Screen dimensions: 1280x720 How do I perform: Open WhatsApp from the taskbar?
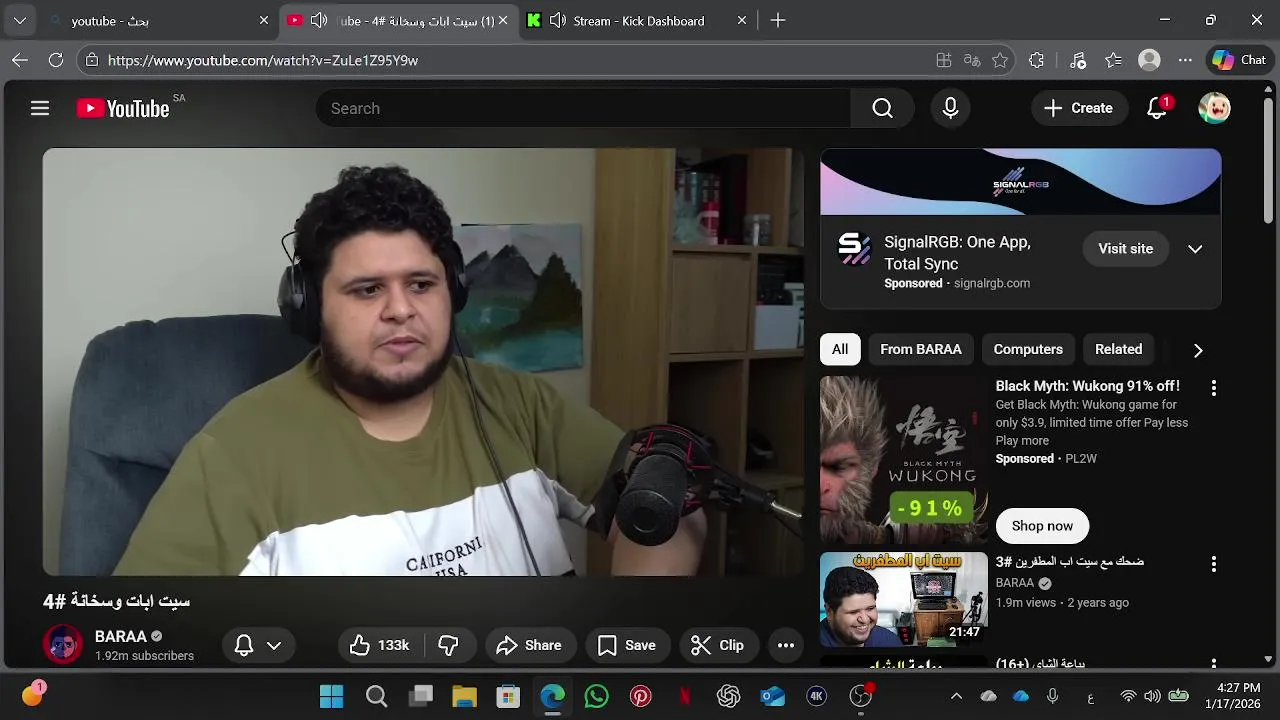597,696
